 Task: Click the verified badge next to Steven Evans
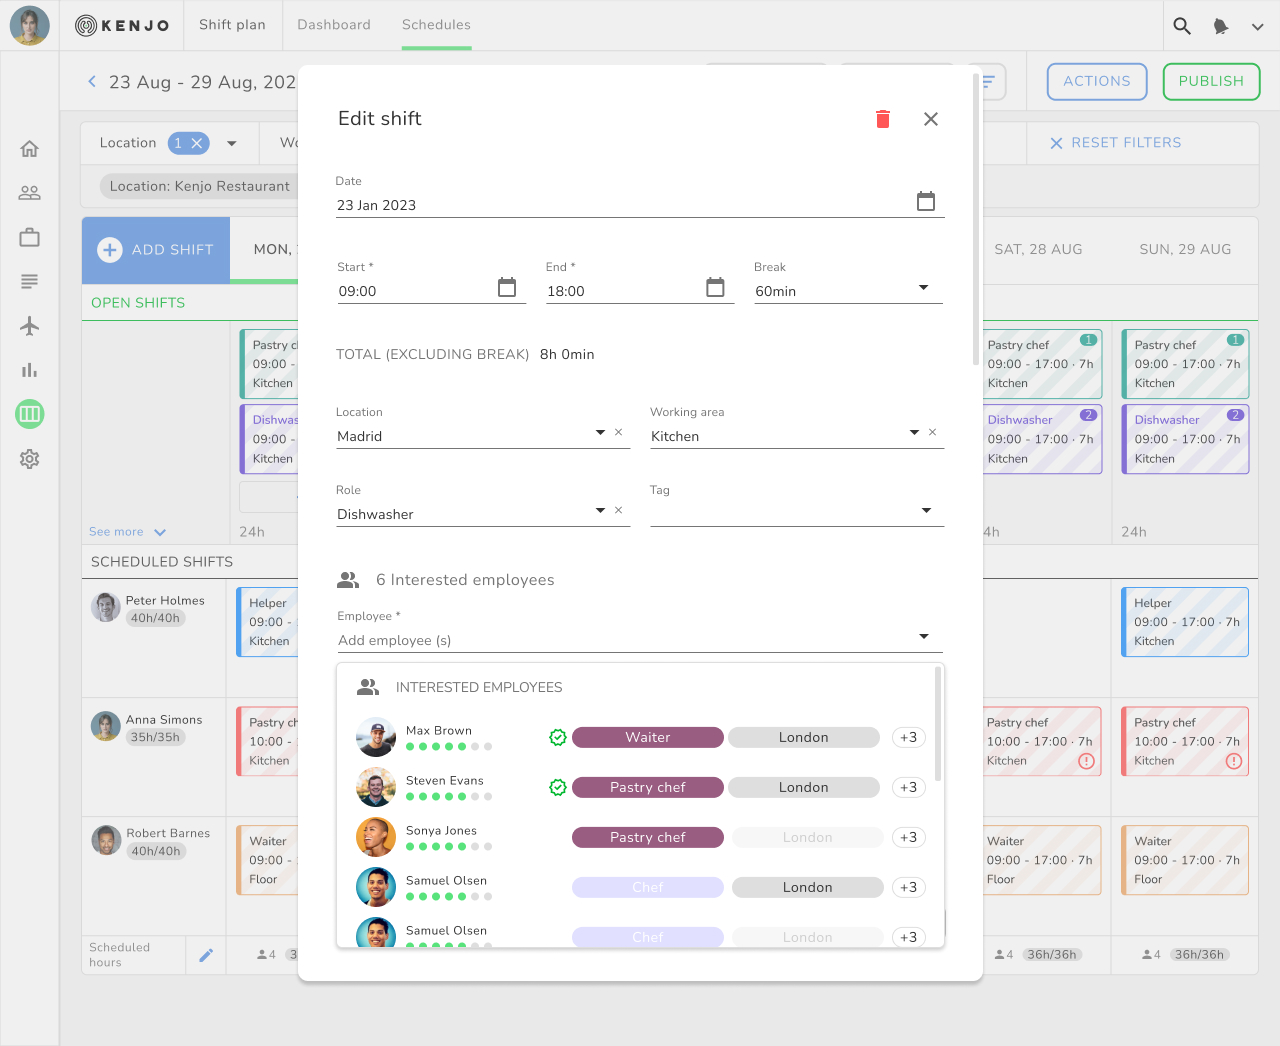click(557, 787)
